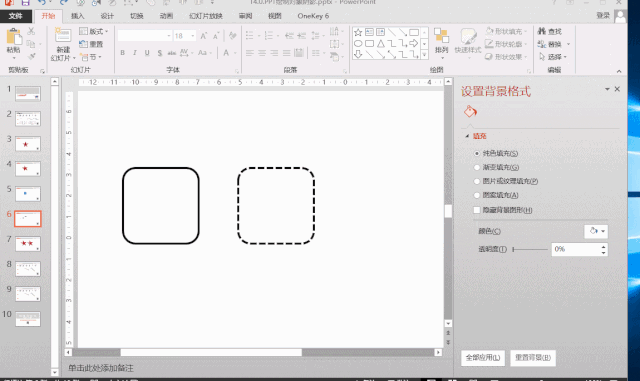Select the right arrow shape in gallery
Viewport: 640px width, 381px height.
pos(413,43)
